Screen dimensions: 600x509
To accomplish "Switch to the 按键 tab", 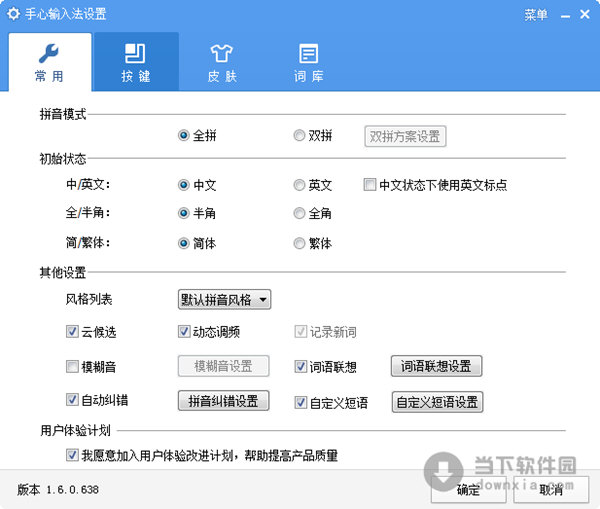I will point(136,62).
